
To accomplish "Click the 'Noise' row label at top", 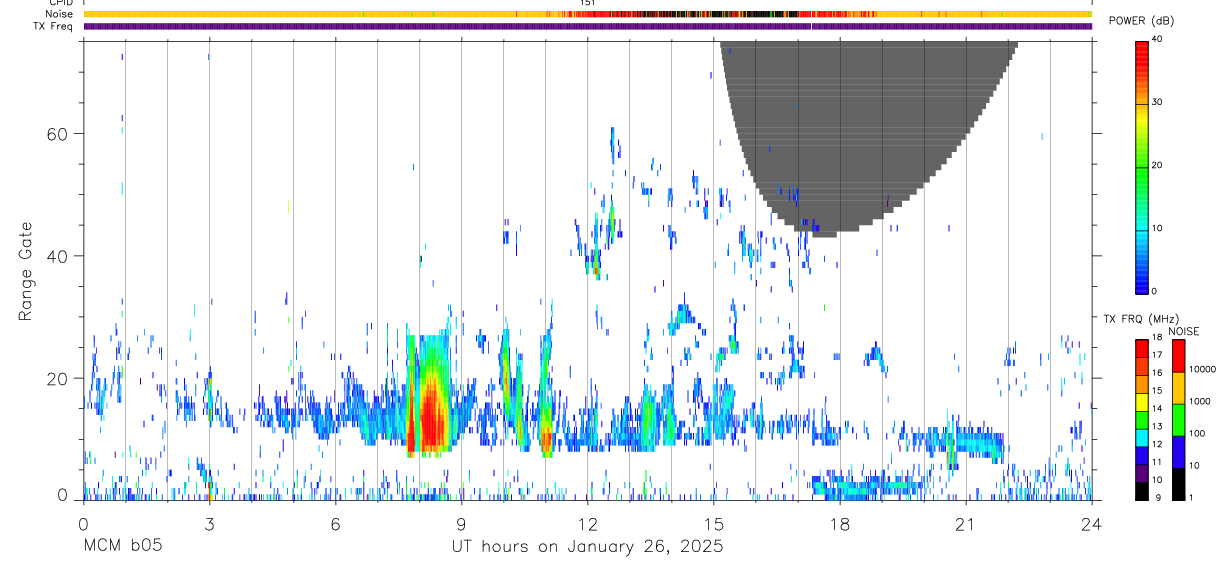I will tap(60, 14).
